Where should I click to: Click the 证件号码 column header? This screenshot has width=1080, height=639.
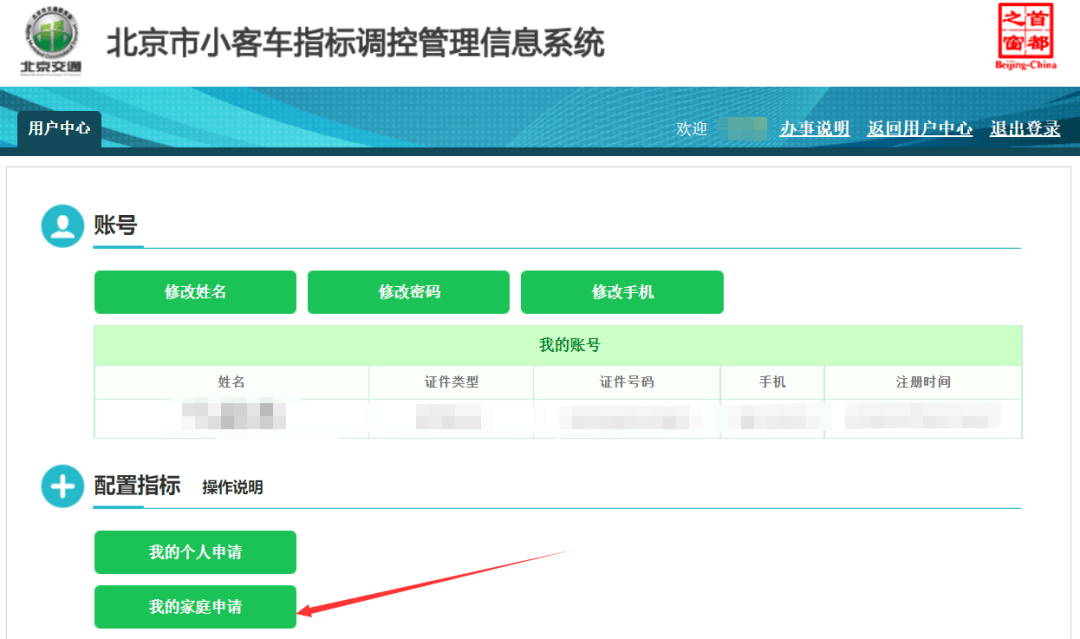[x=626, y=382]
